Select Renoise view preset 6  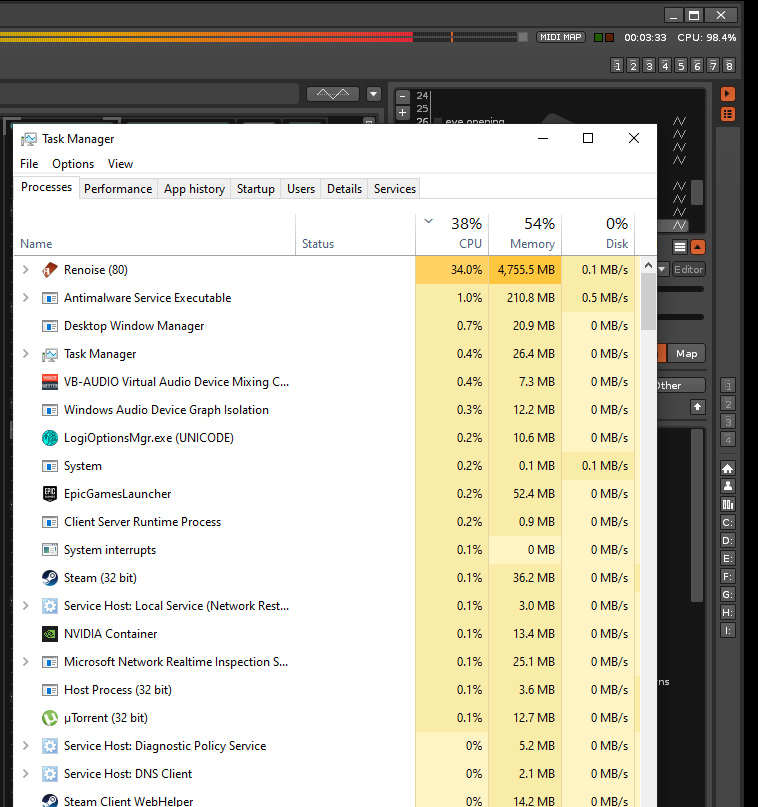click(697, 65)
